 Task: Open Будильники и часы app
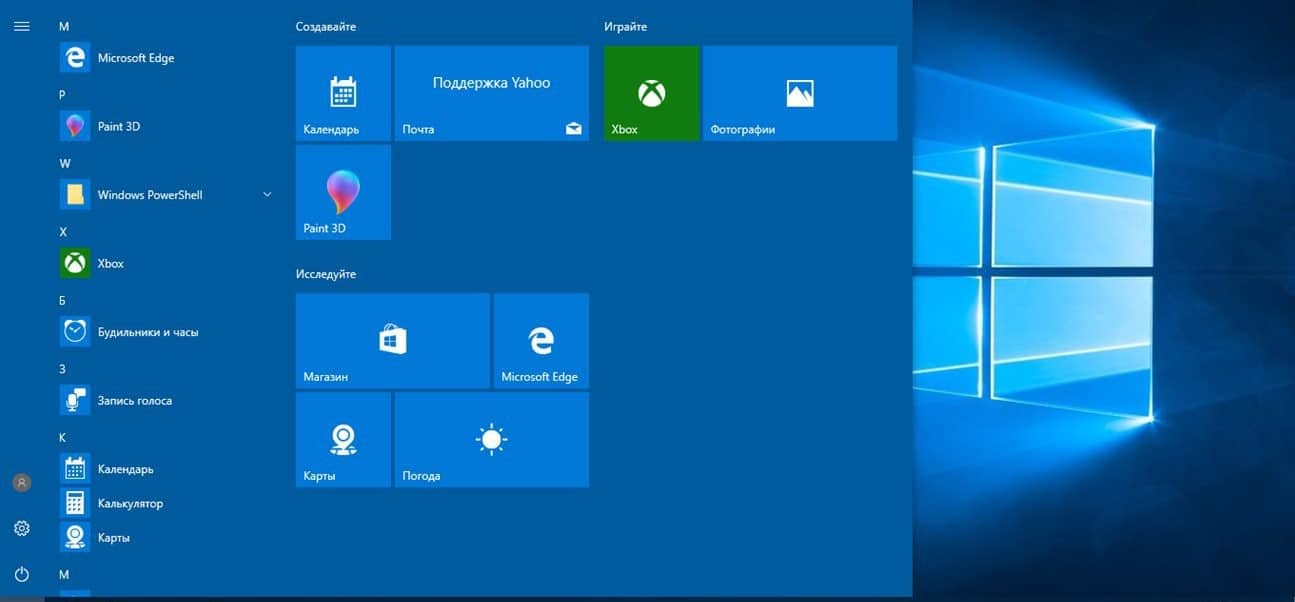pos(147,332)
